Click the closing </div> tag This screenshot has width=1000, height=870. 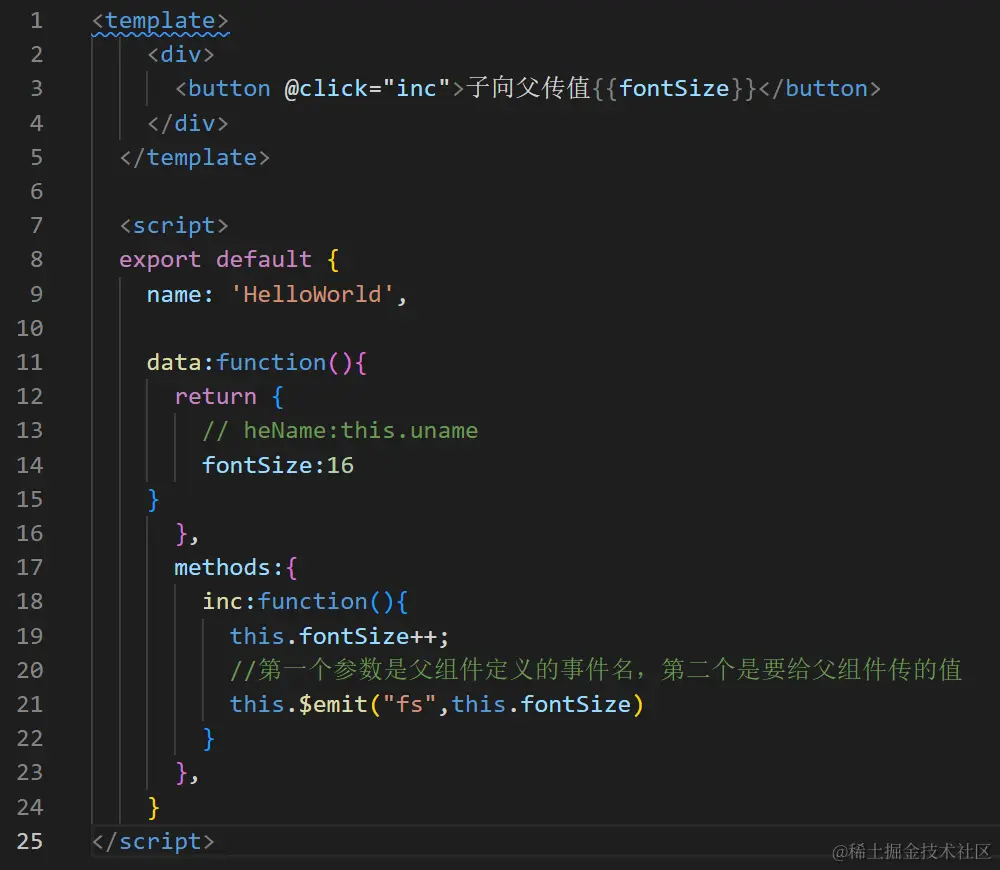click(188, 123)
